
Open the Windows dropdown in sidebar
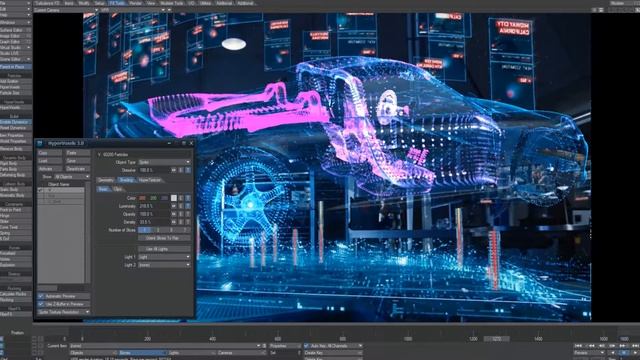pyautogui.click(x=16, y=22)
